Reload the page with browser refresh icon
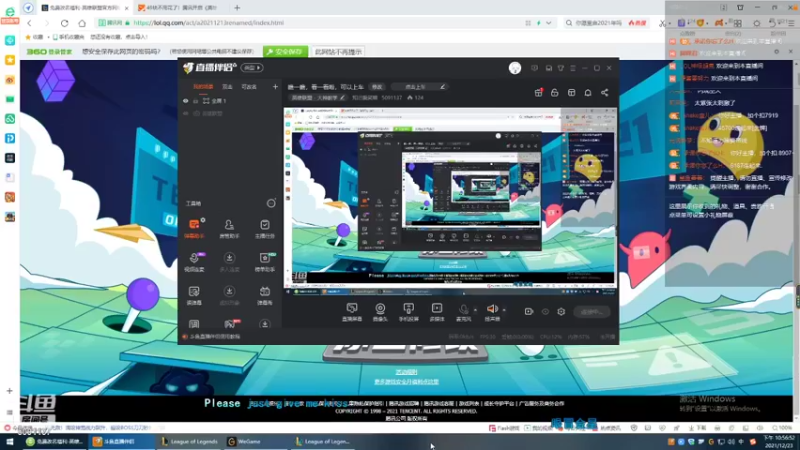The image size is (800, 450). (64, 23)
